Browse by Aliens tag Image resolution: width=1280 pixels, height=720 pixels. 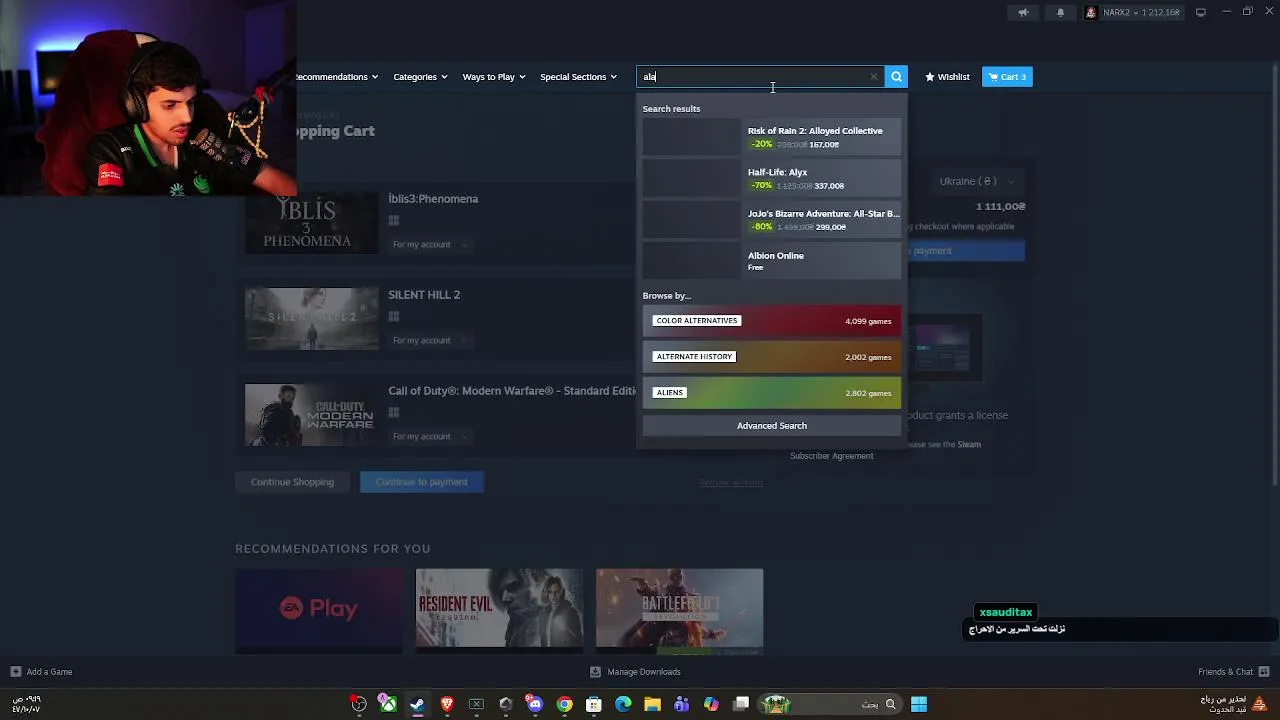point(771,393)
